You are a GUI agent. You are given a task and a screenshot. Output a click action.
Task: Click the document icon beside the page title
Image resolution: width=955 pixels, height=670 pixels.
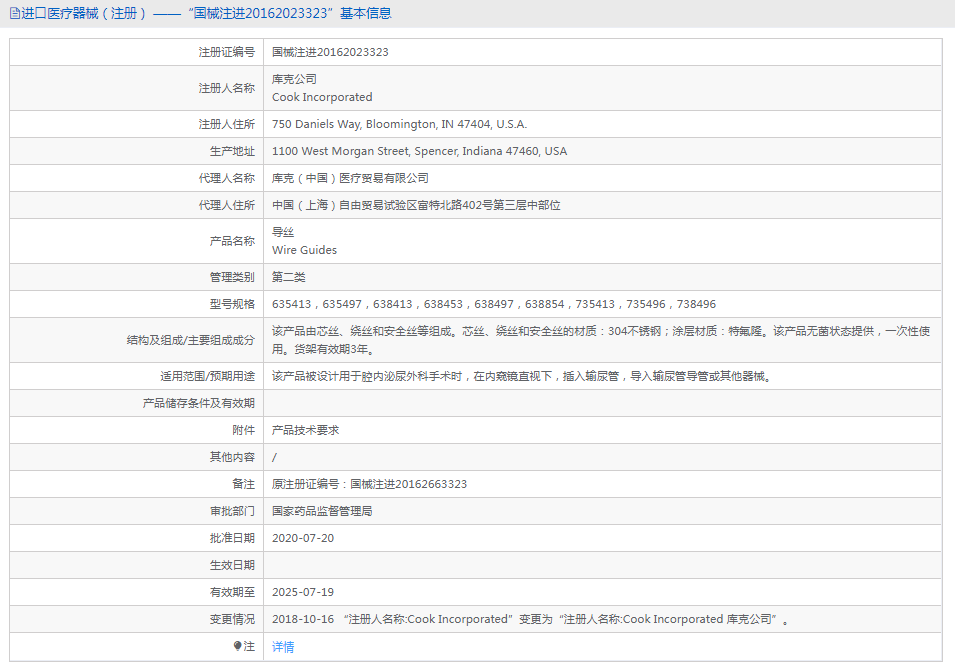[15, 13]
